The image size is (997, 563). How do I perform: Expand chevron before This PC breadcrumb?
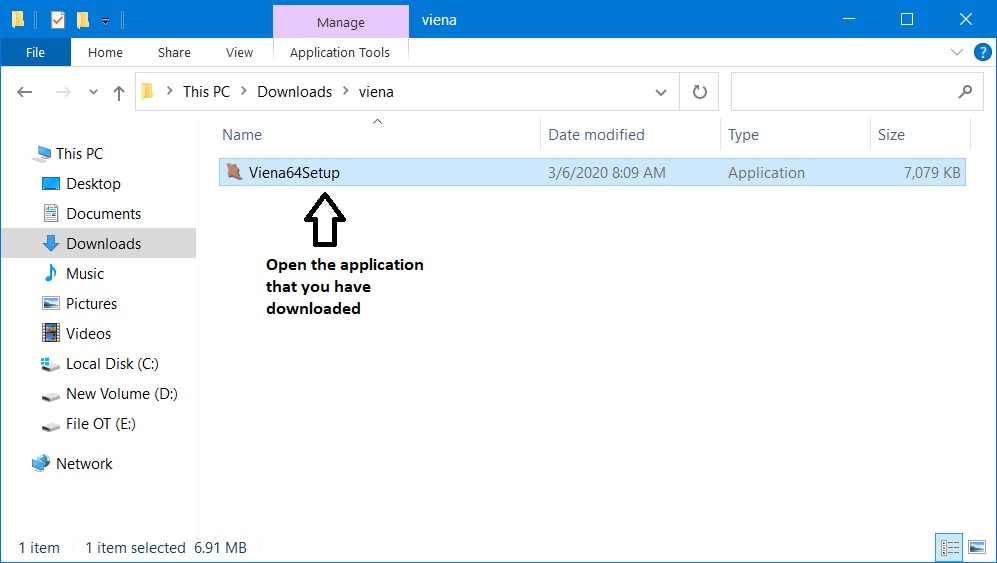[170, 92]
